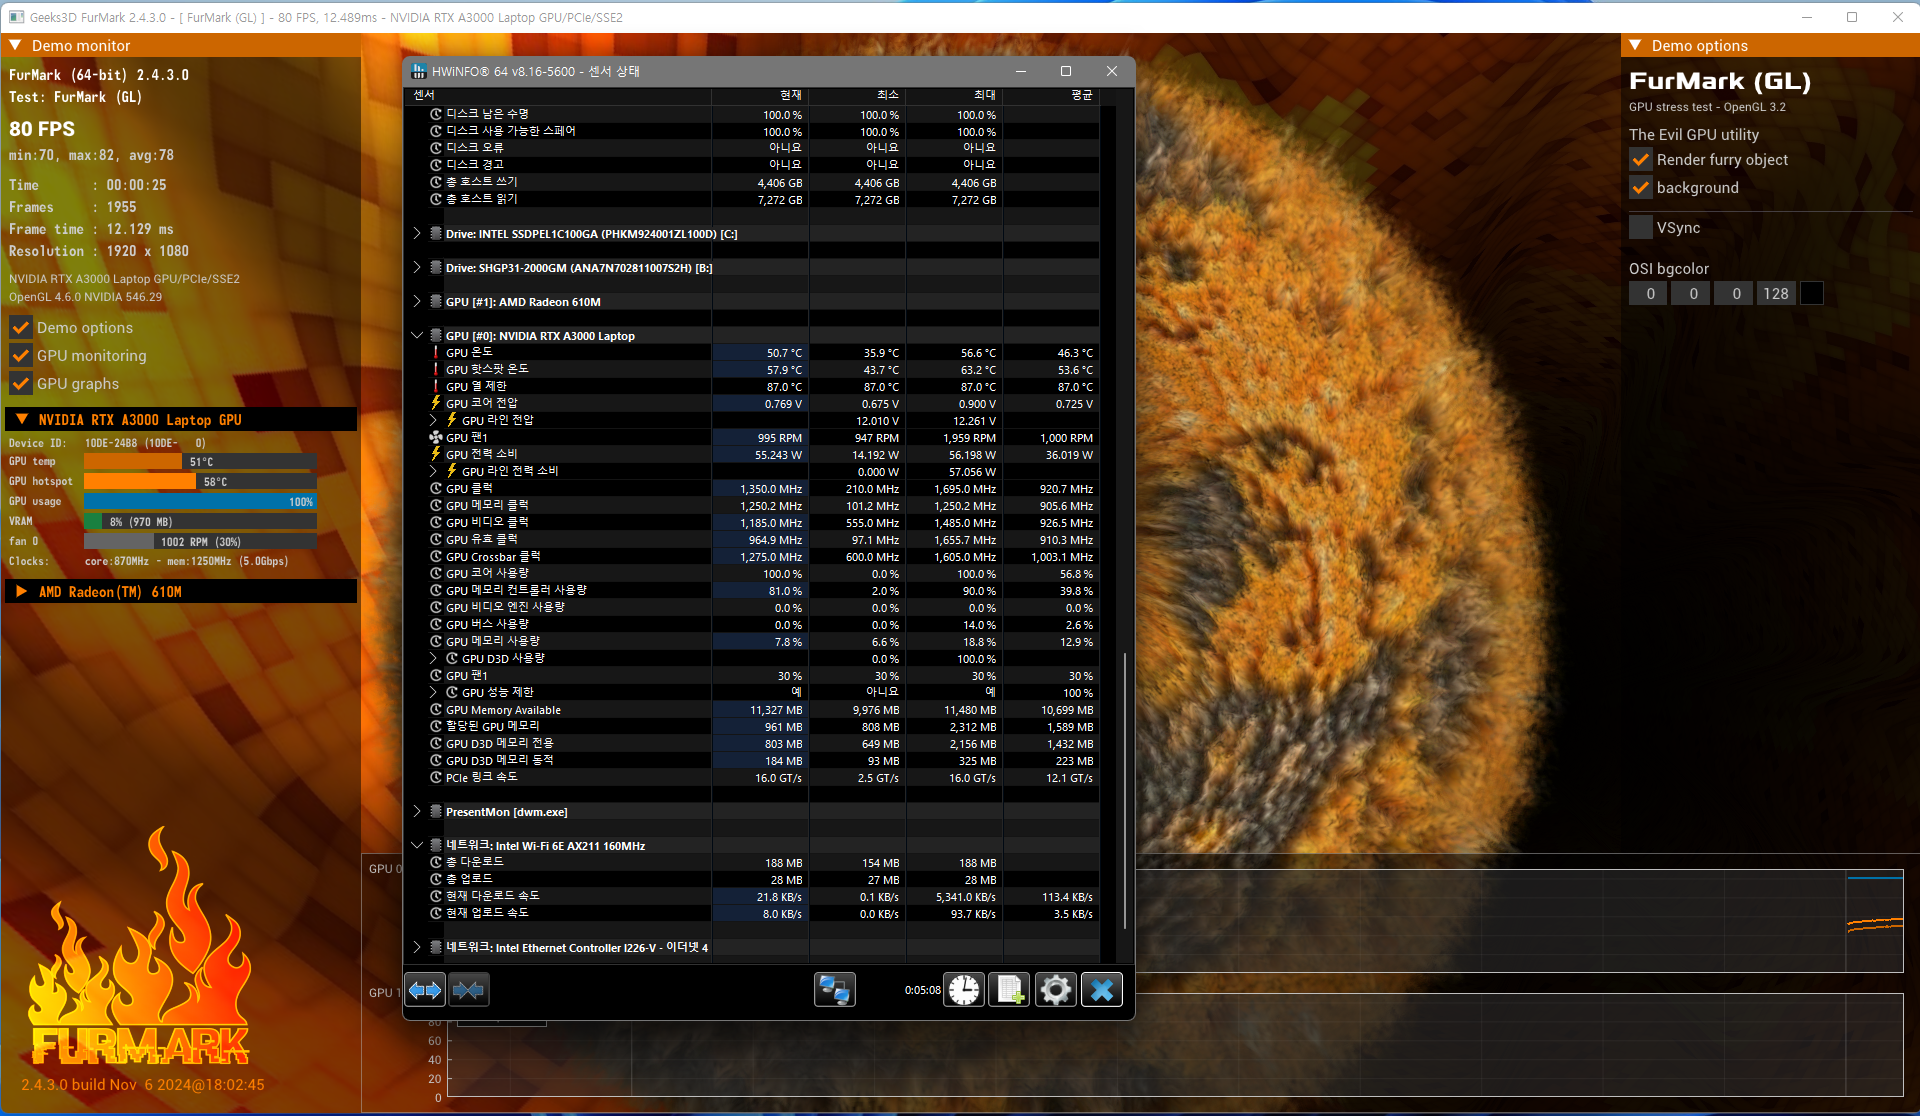The image size is (1920, 1116).
Task: Click the network icon of Intel Wi-Fi 6E AX211
Action: (436, 846)
